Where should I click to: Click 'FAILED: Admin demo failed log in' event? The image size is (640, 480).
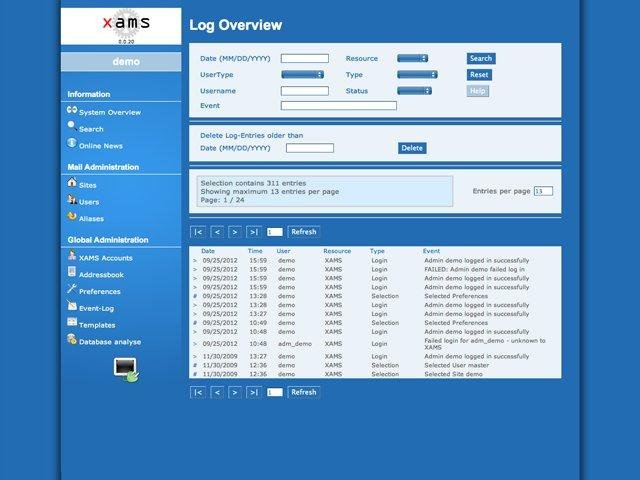pos(474,269)
